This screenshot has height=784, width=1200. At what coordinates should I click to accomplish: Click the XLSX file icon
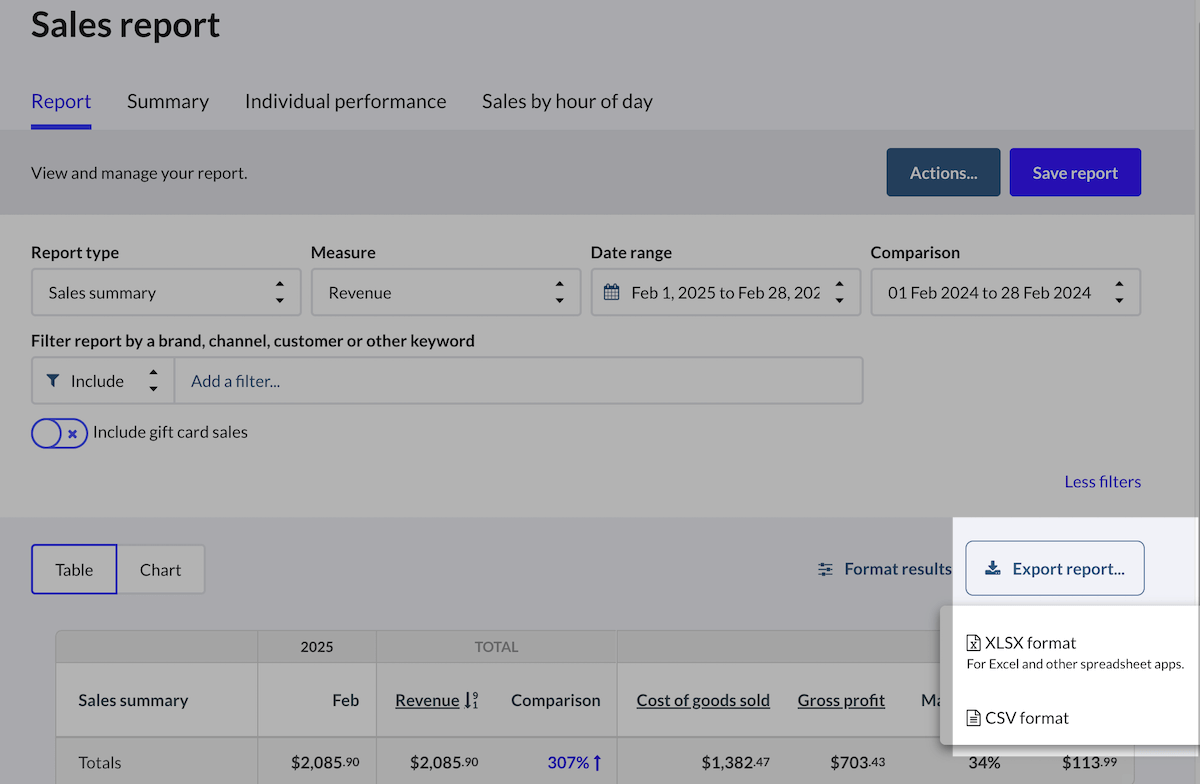973,643
